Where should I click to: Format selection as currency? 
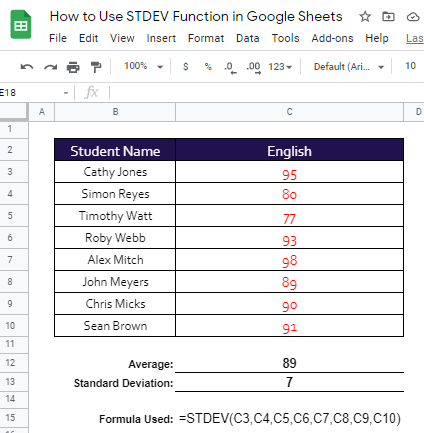click(x=186, y=67)
